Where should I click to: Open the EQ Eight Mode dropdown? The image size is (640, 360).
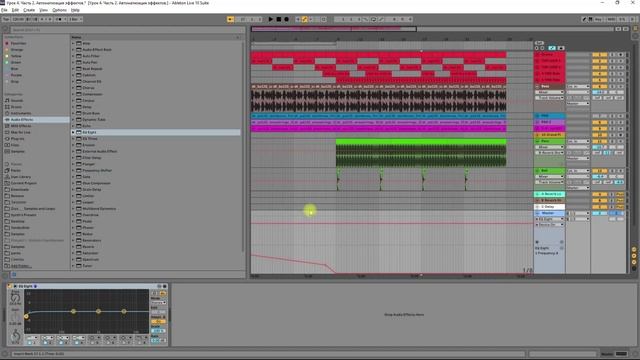tap(158, 302)
